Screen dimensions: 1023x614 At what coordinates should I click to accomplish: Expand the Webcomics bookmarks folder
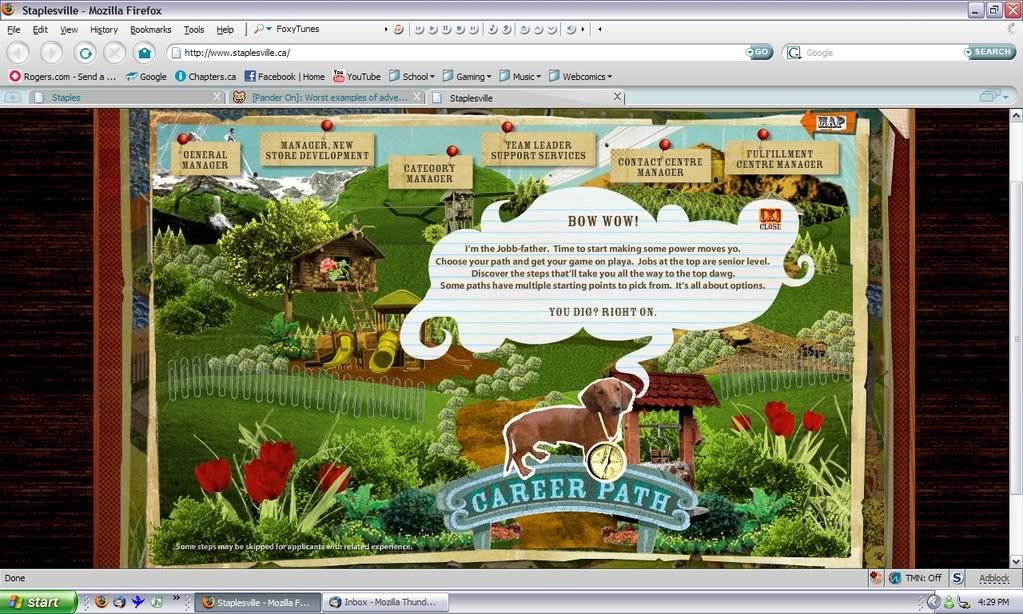click(581, 76)
